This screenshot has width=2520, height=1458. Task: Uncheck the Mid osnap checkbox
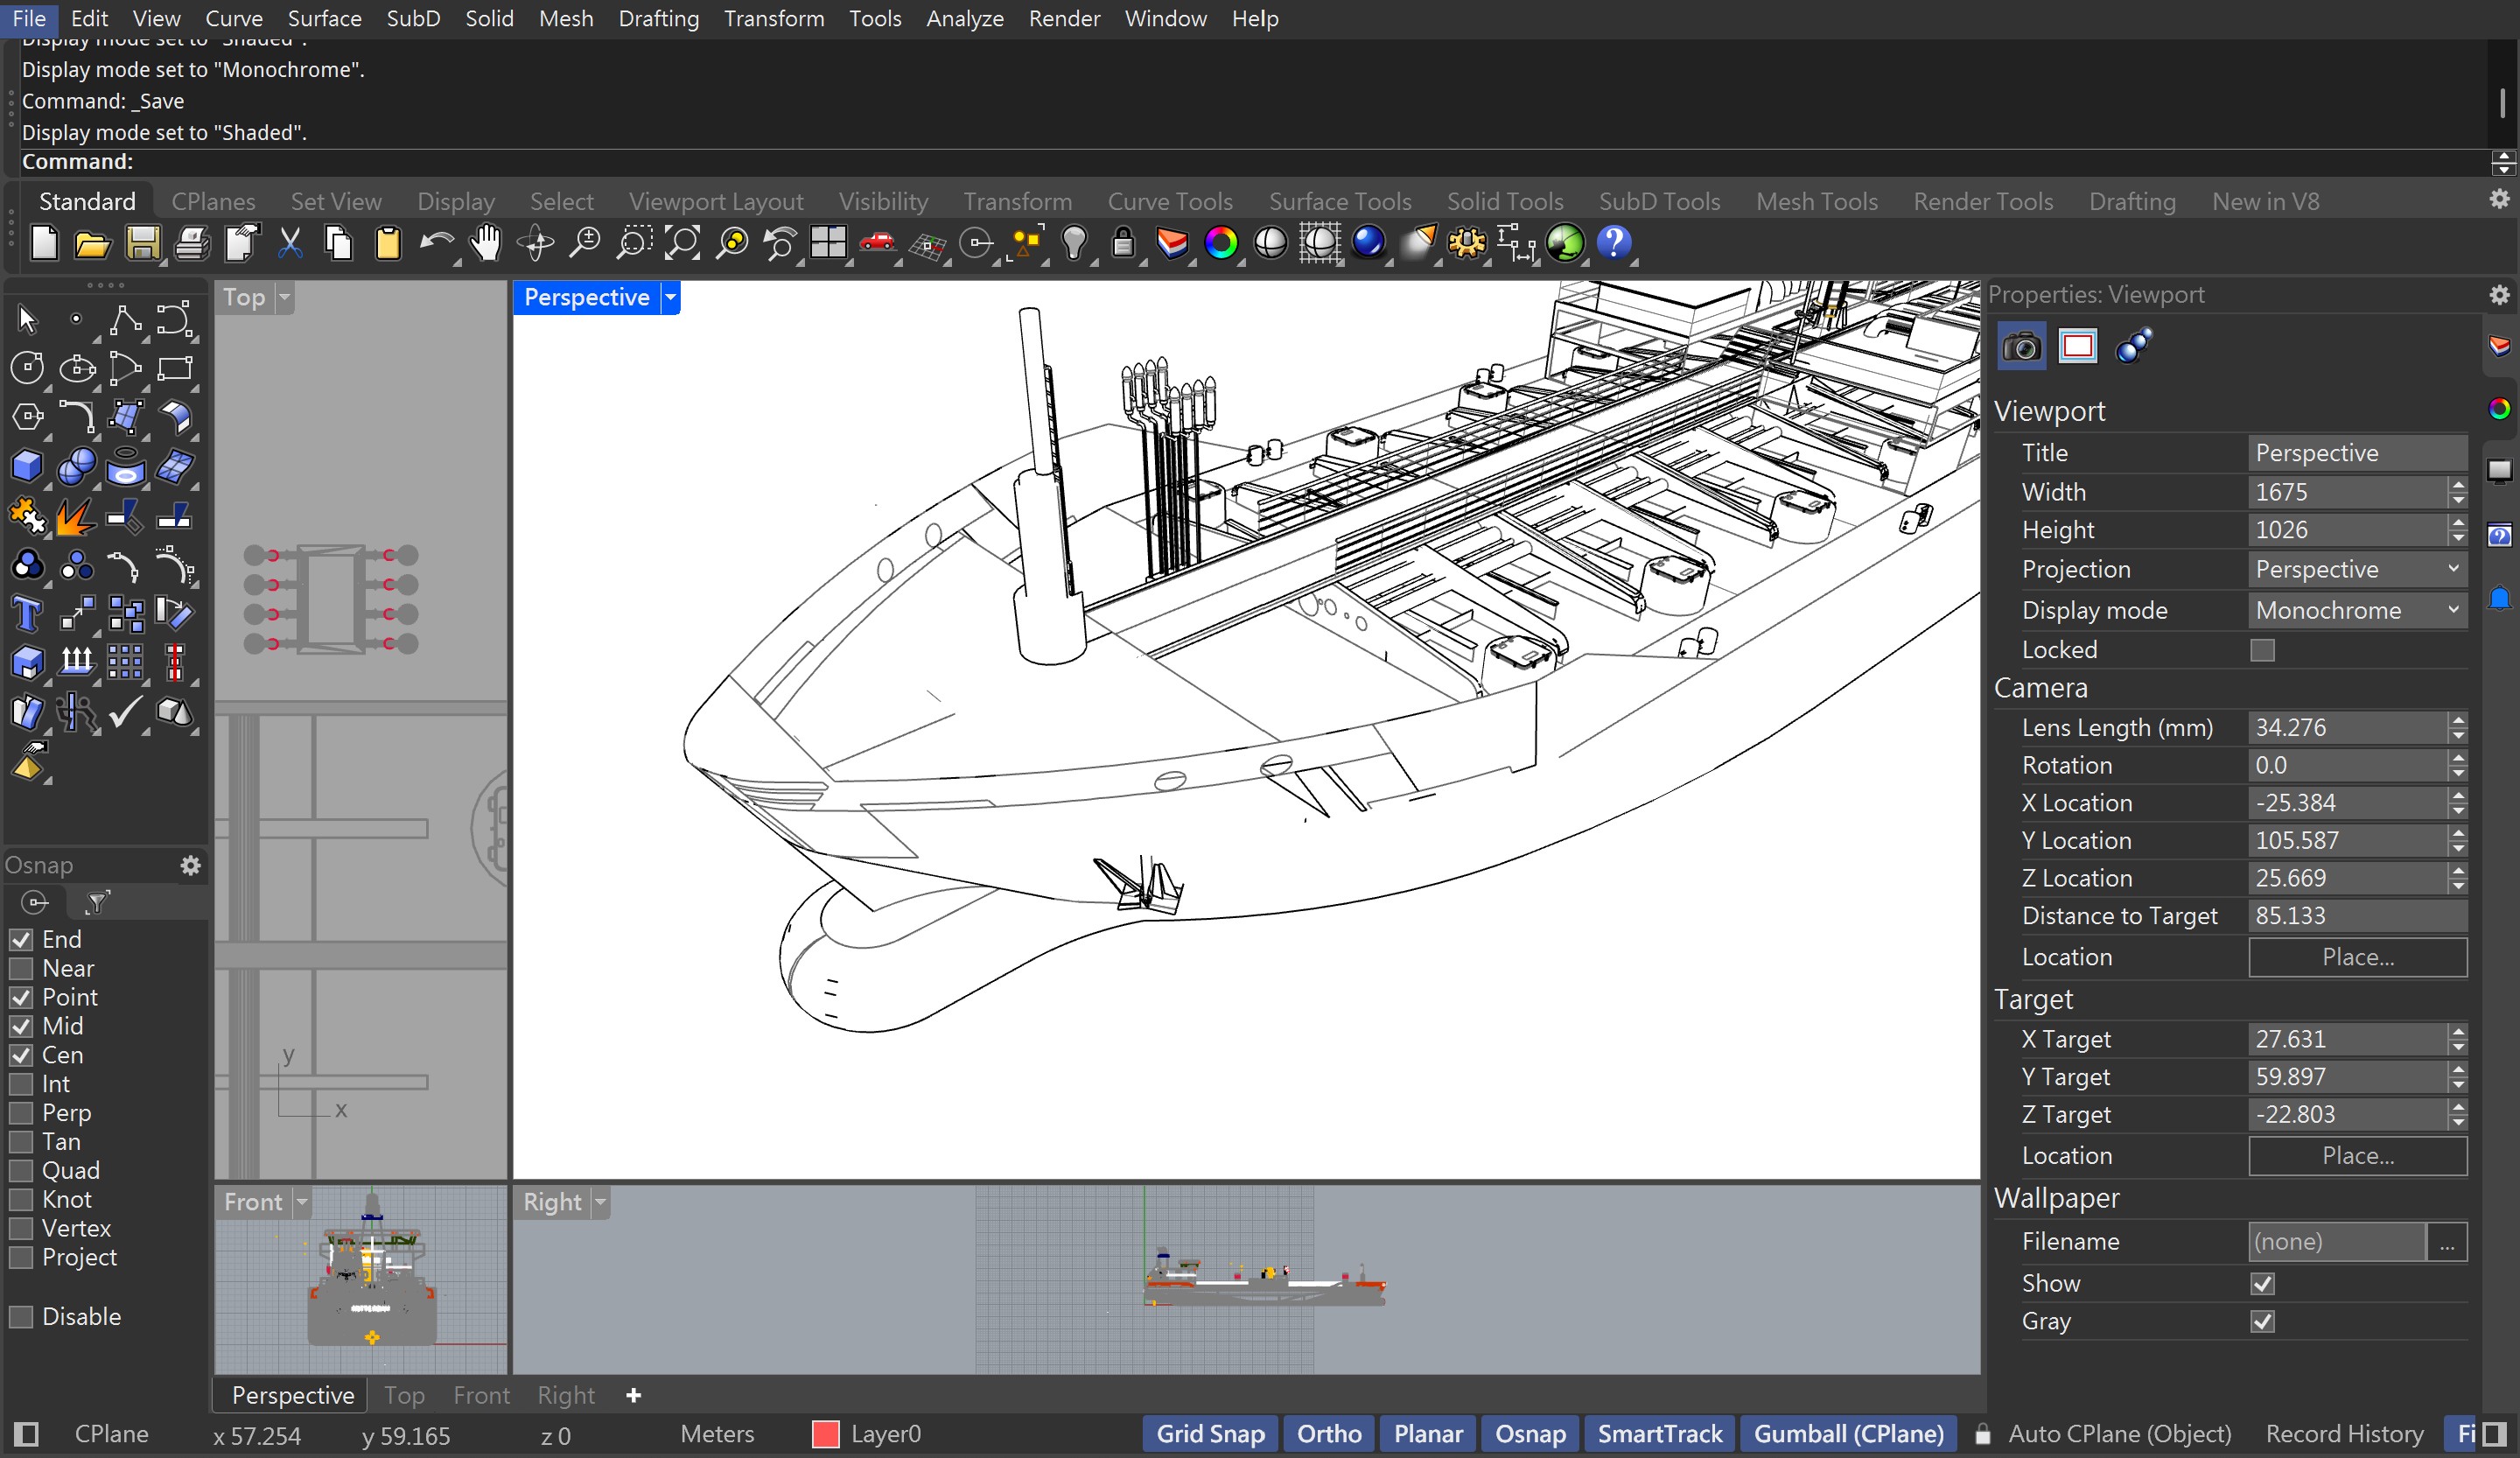(21, 1026)
